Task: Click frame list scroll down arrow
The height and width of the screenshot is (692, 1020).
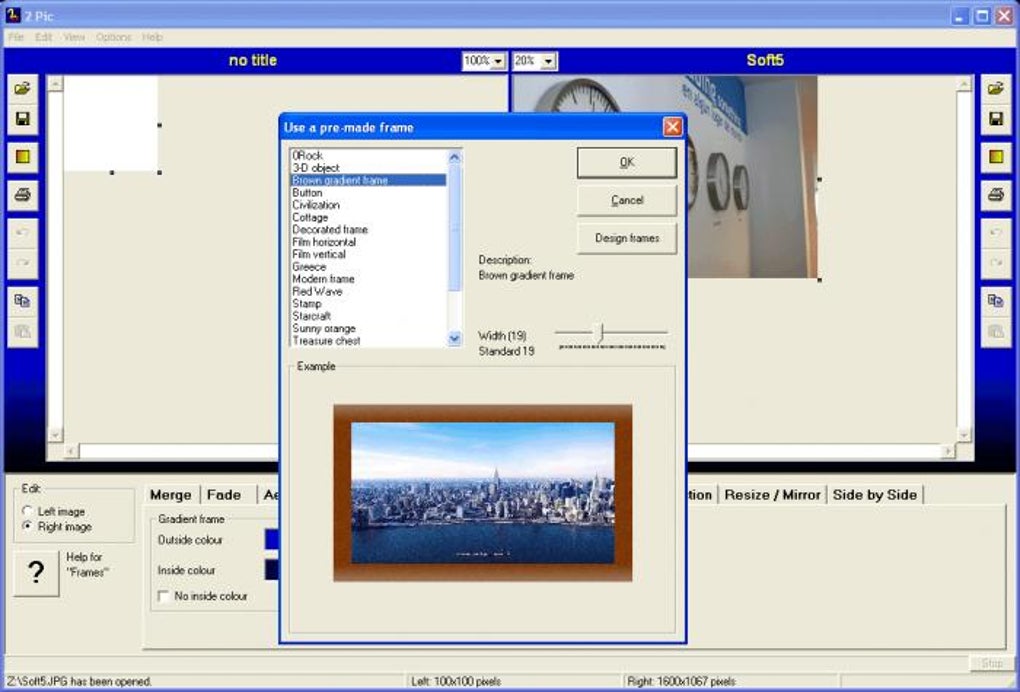Action: point(454,338)
